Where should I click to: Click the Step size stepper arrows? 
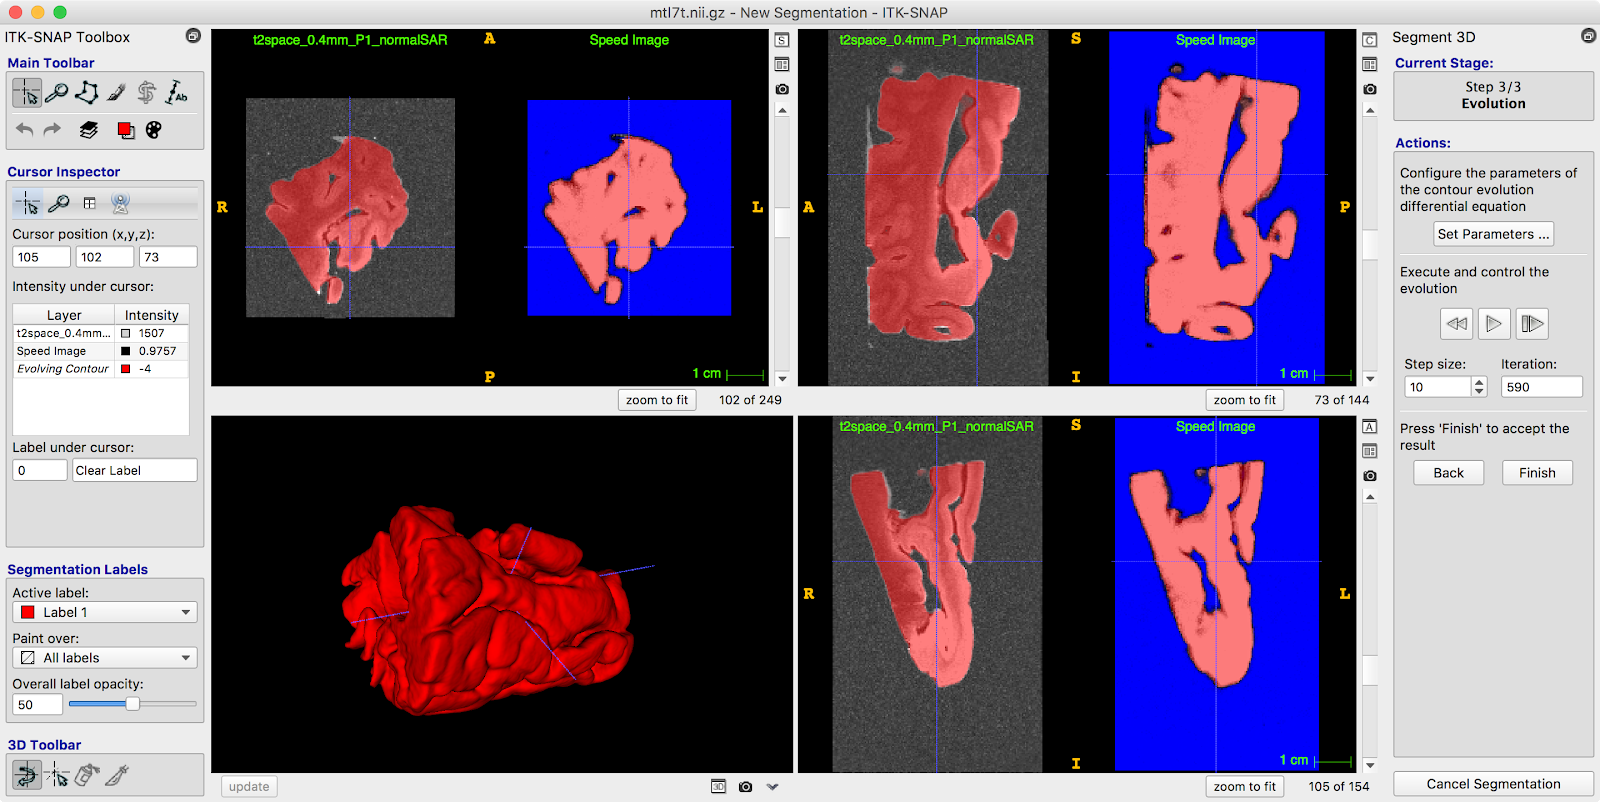click(x=1479, y=387)
